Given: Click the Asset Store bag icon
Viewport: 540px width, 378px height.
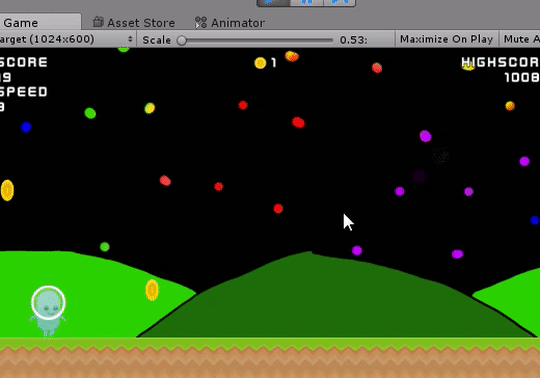Looking at the screenshot, I should click(98, 22).
